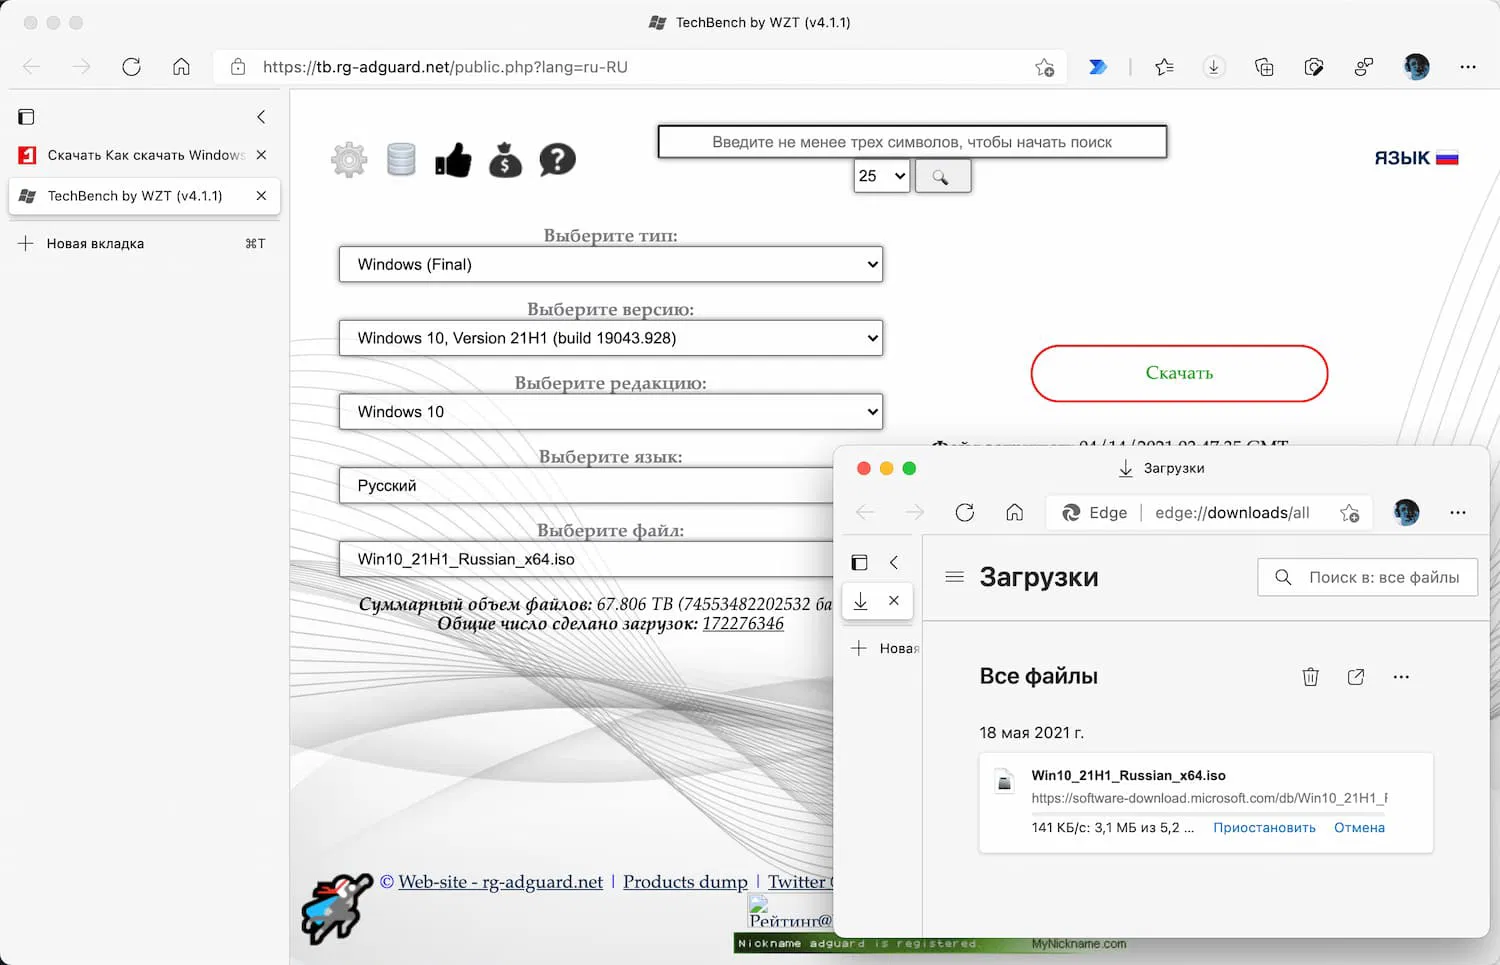Screen dimensions: 1500x965
Task: Change results count in the '25' dropdown
Action: pos(880,176)
